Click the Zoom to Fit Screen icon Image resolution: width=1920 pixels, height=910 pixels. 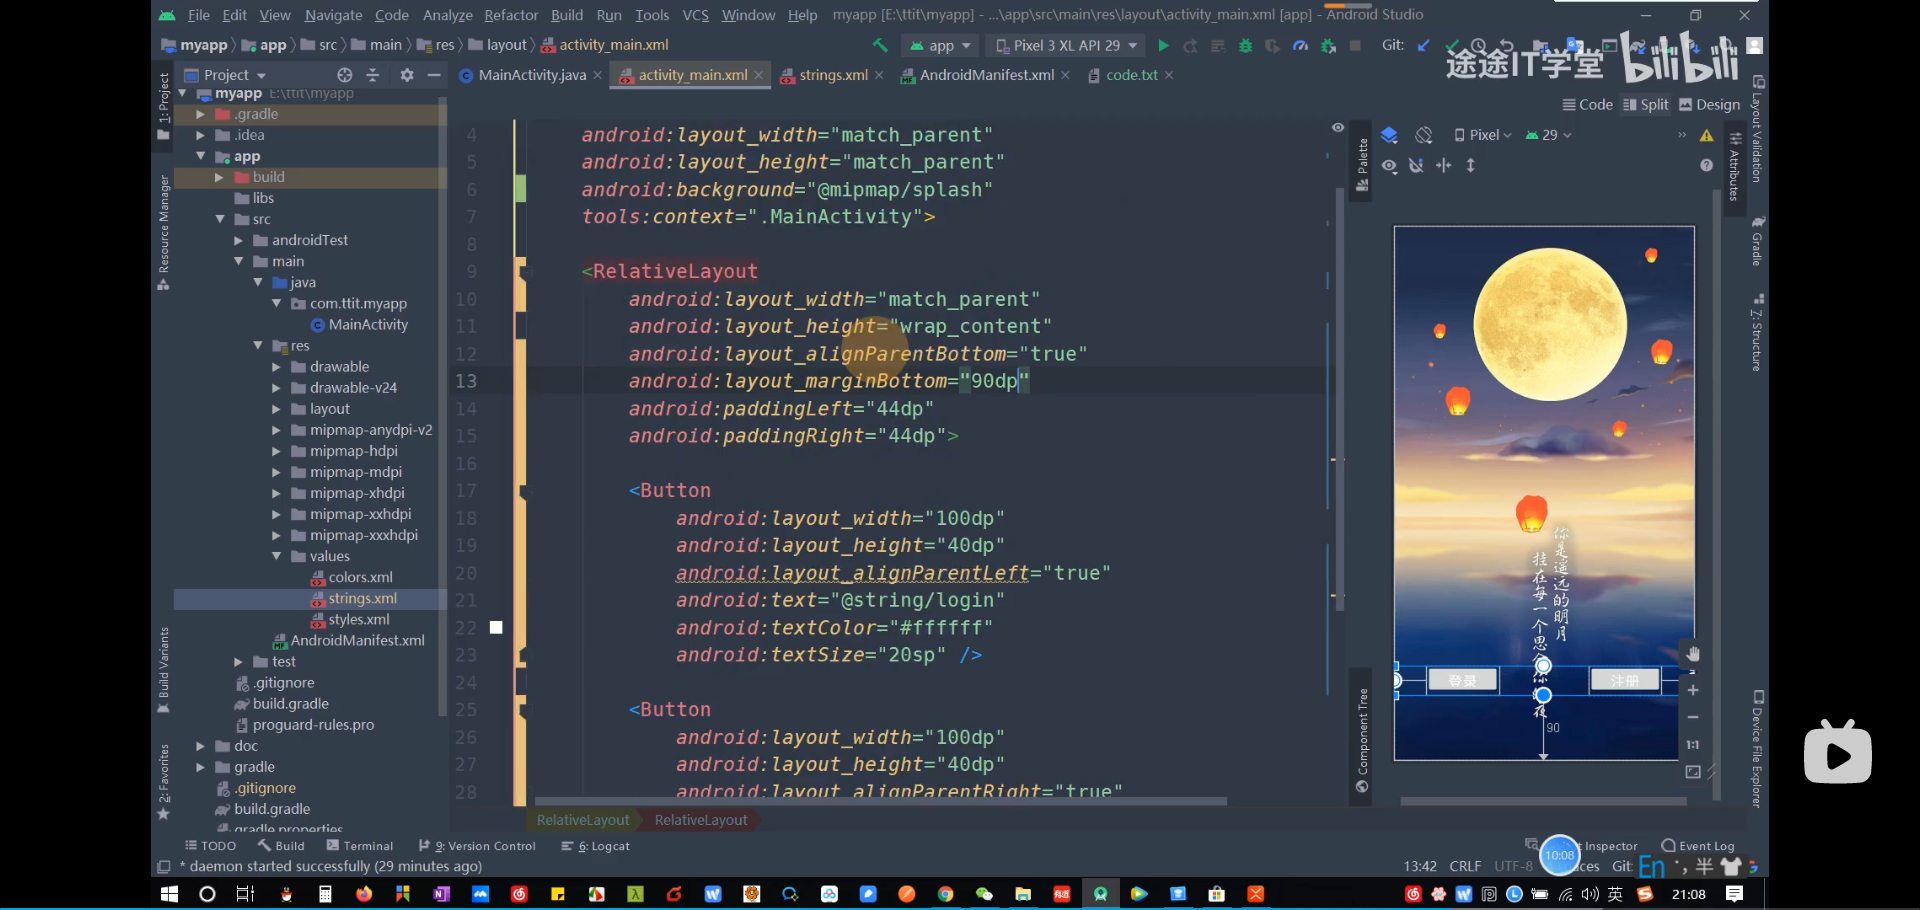pos(1692,772)
